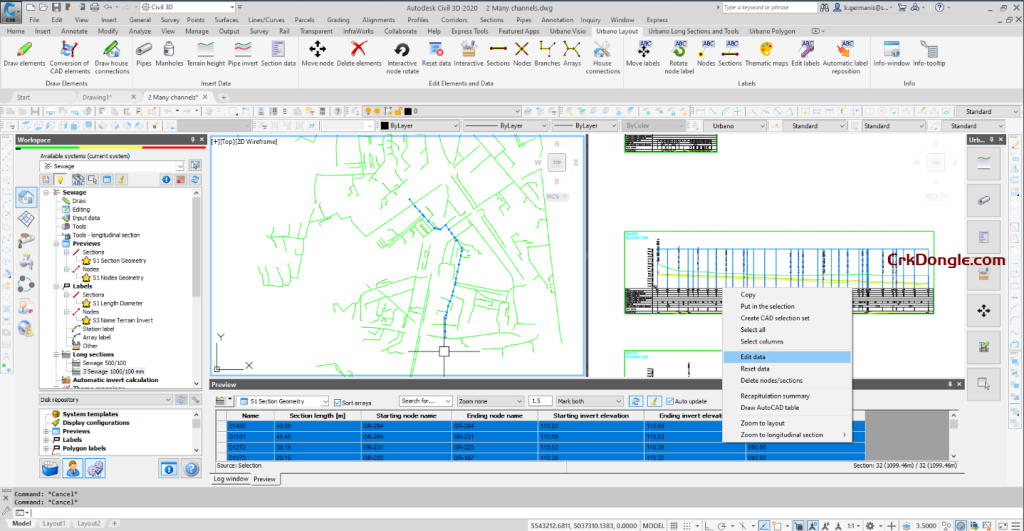Switch to the Log window tab
This screenshot has width=1024, height=531.
[231, 479]
